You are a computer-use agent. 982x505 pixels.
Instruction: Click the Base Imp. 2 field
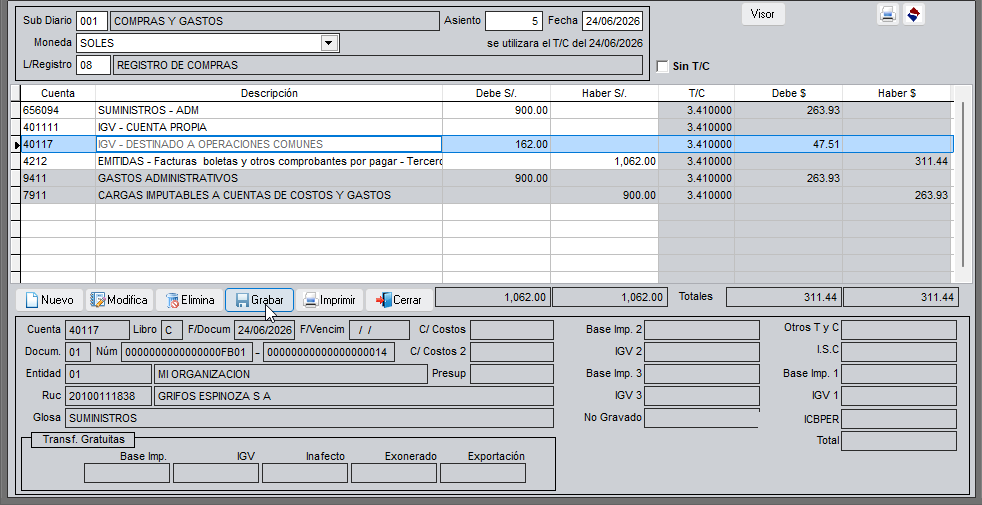[x=701, y=330]
